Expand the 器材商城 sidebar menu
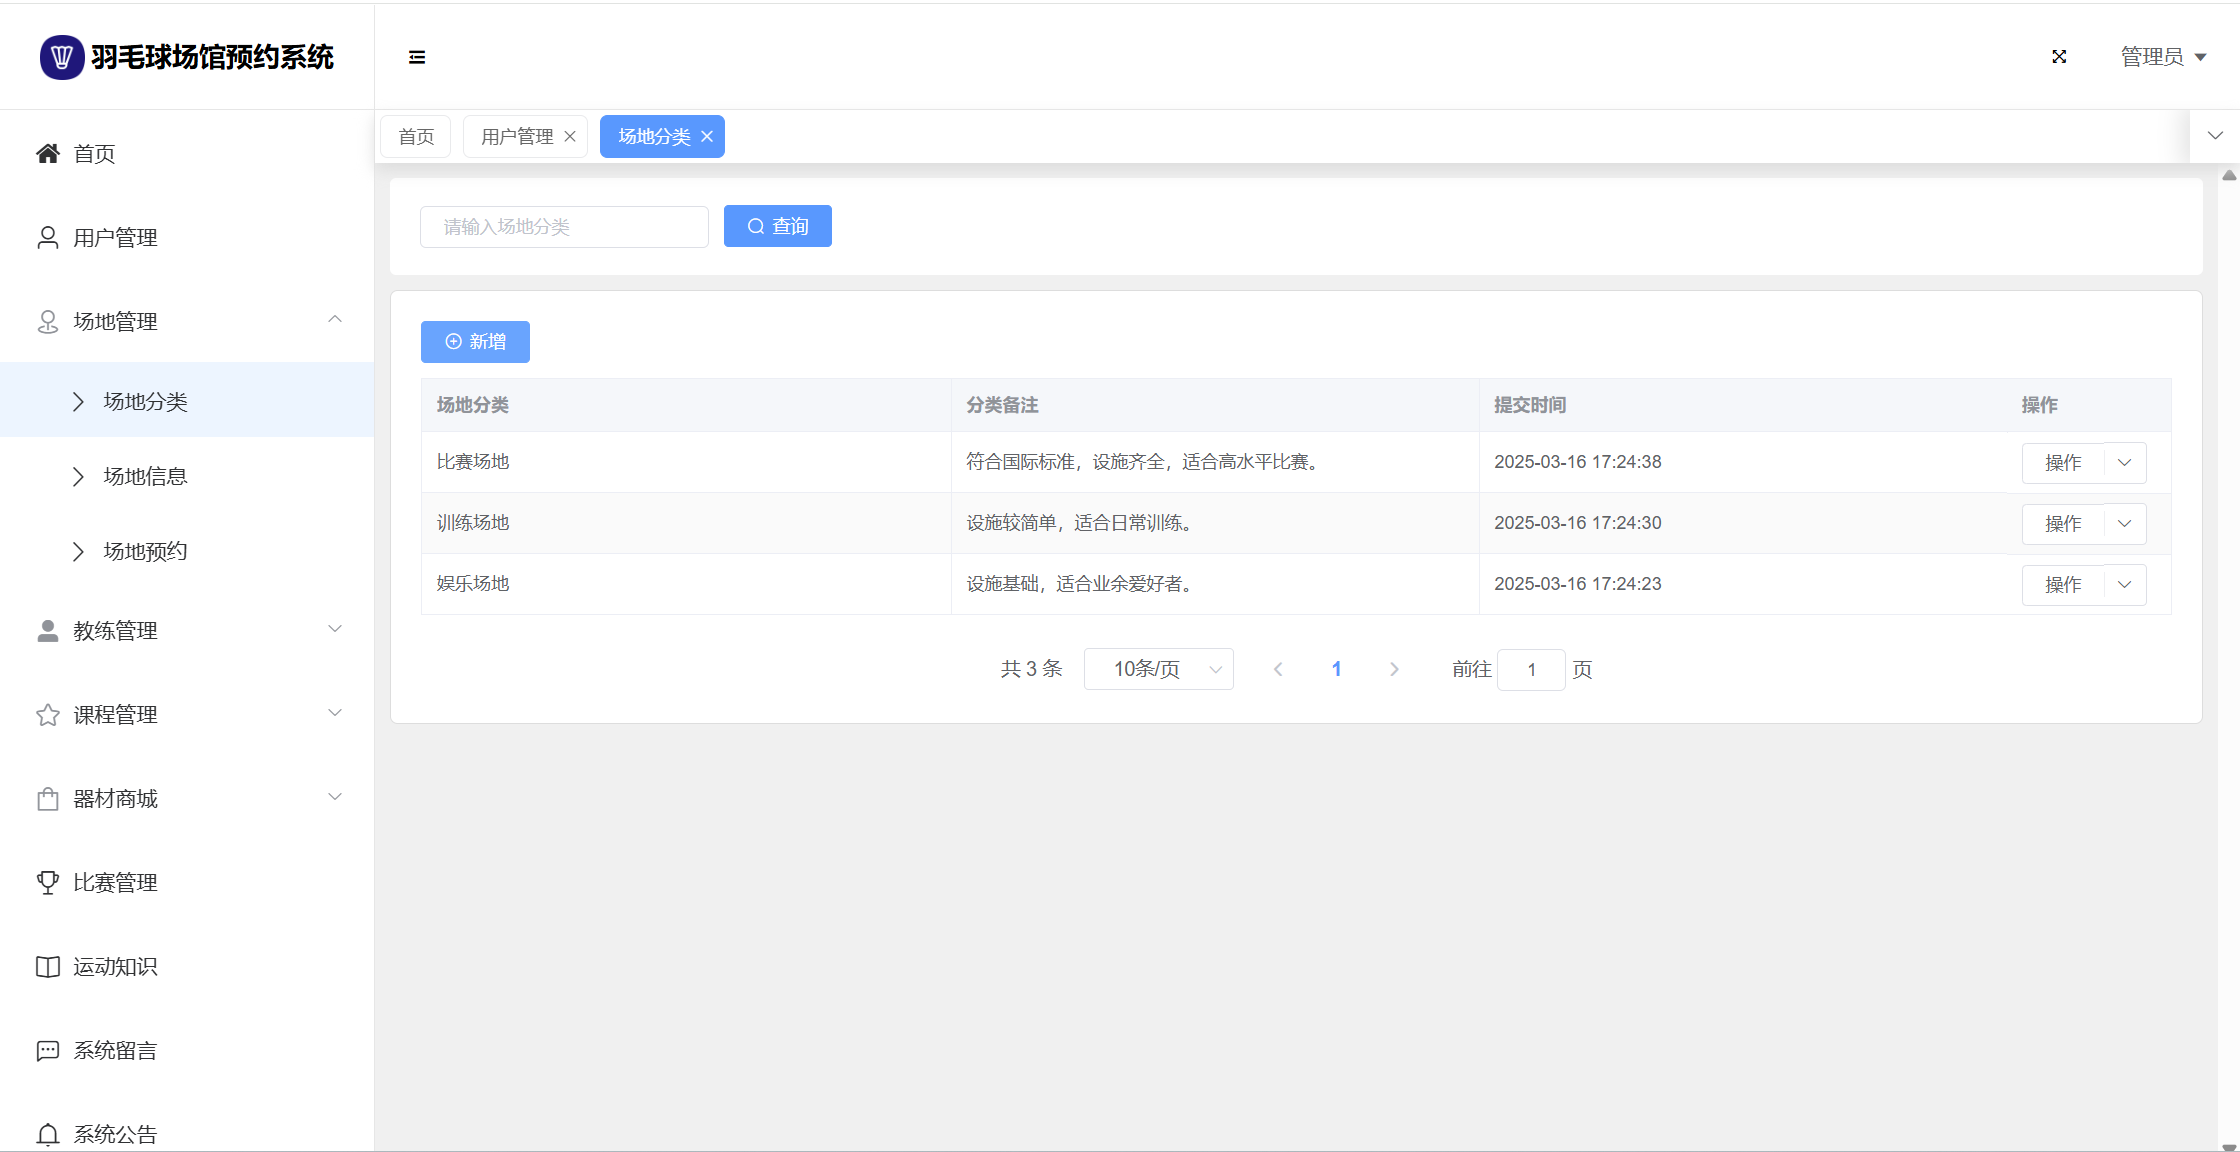 (335, 797)
